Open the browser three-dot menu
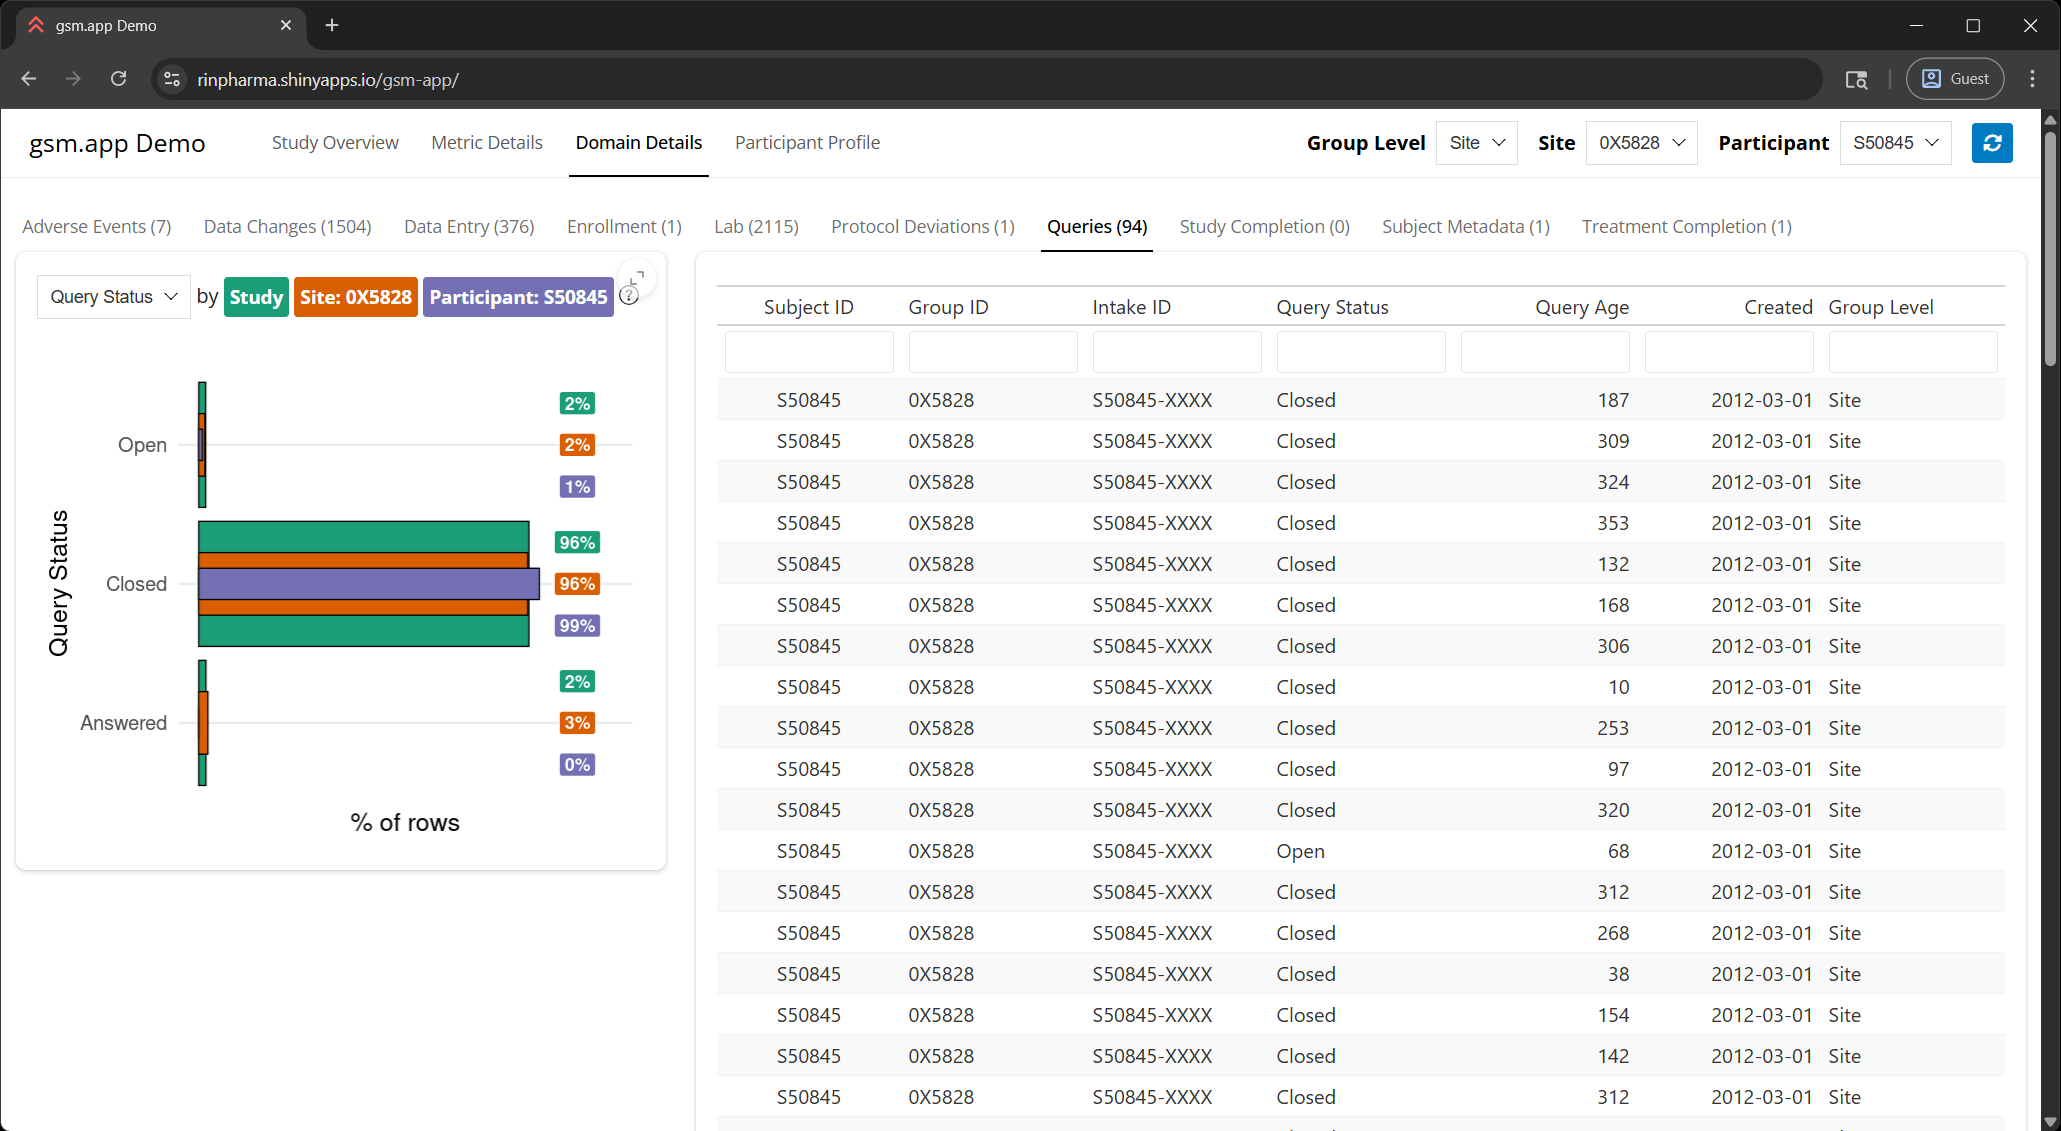This screenshot has height=1131, width=2061. point(2032,79)
